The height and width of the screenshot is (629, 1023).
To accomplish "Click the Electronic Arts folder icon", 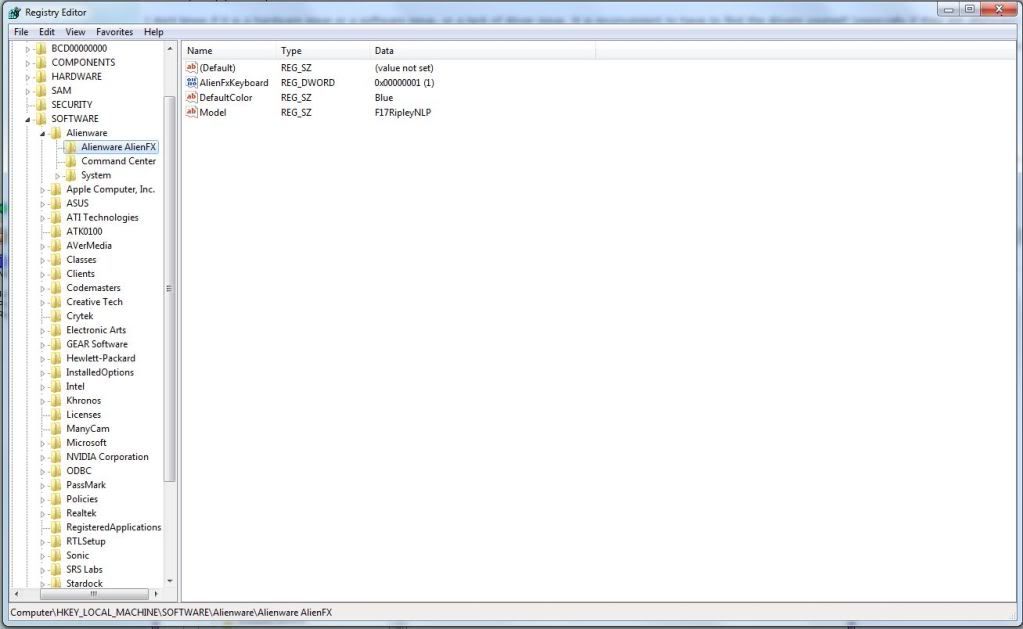I will [56, 330].
